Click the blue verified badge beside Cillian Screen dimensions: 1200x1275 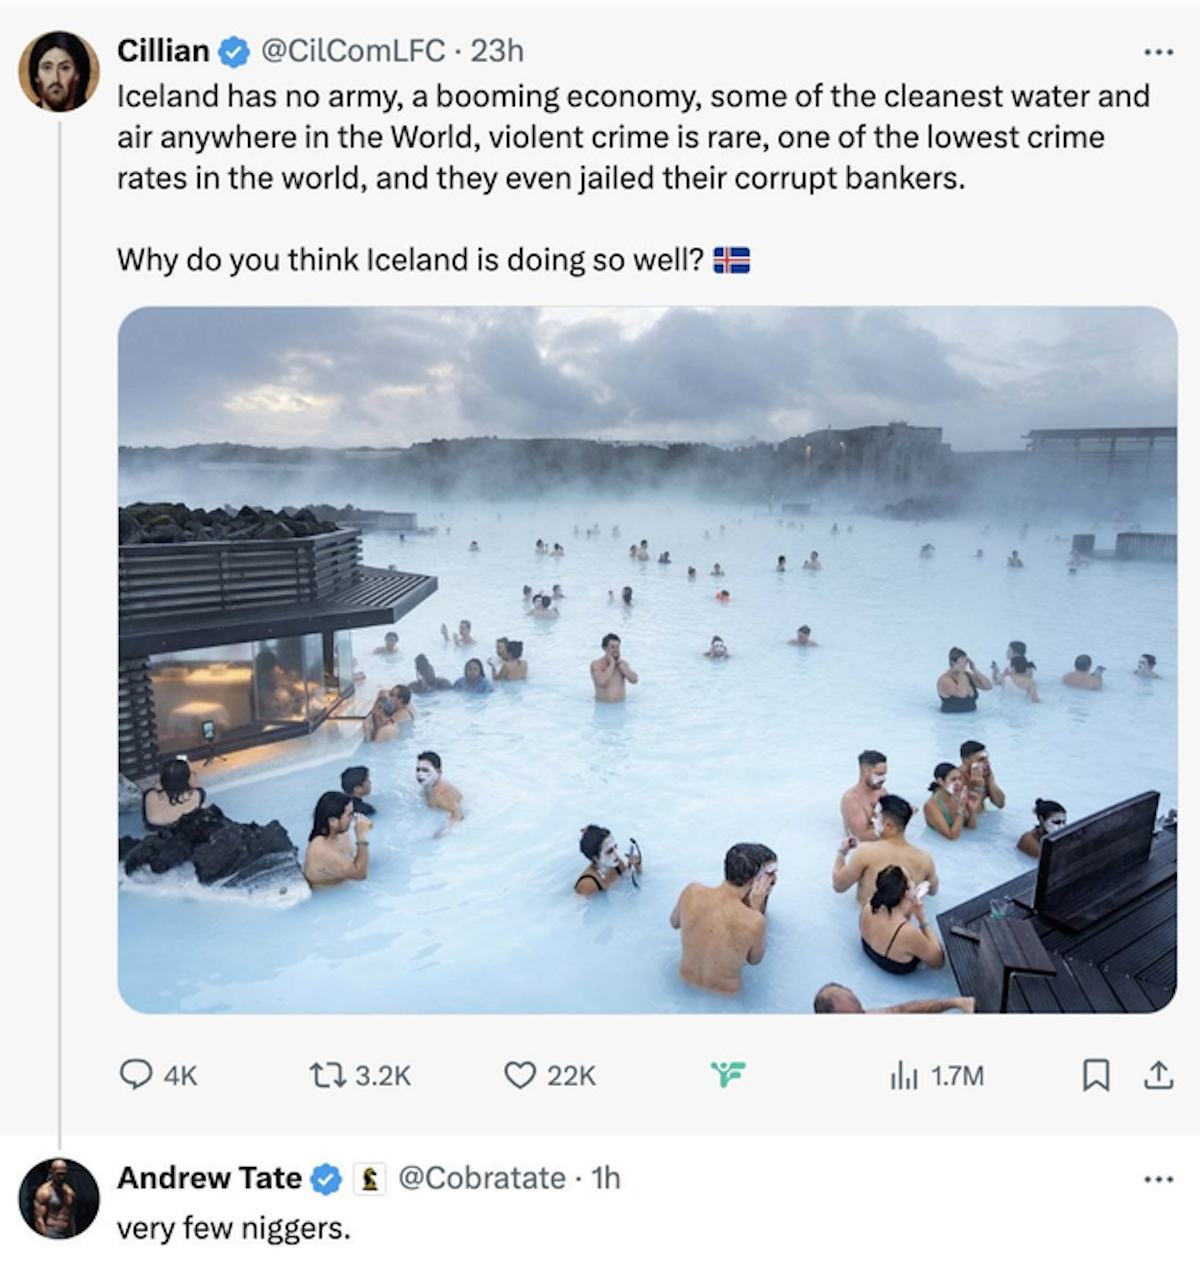coord(234,51)
